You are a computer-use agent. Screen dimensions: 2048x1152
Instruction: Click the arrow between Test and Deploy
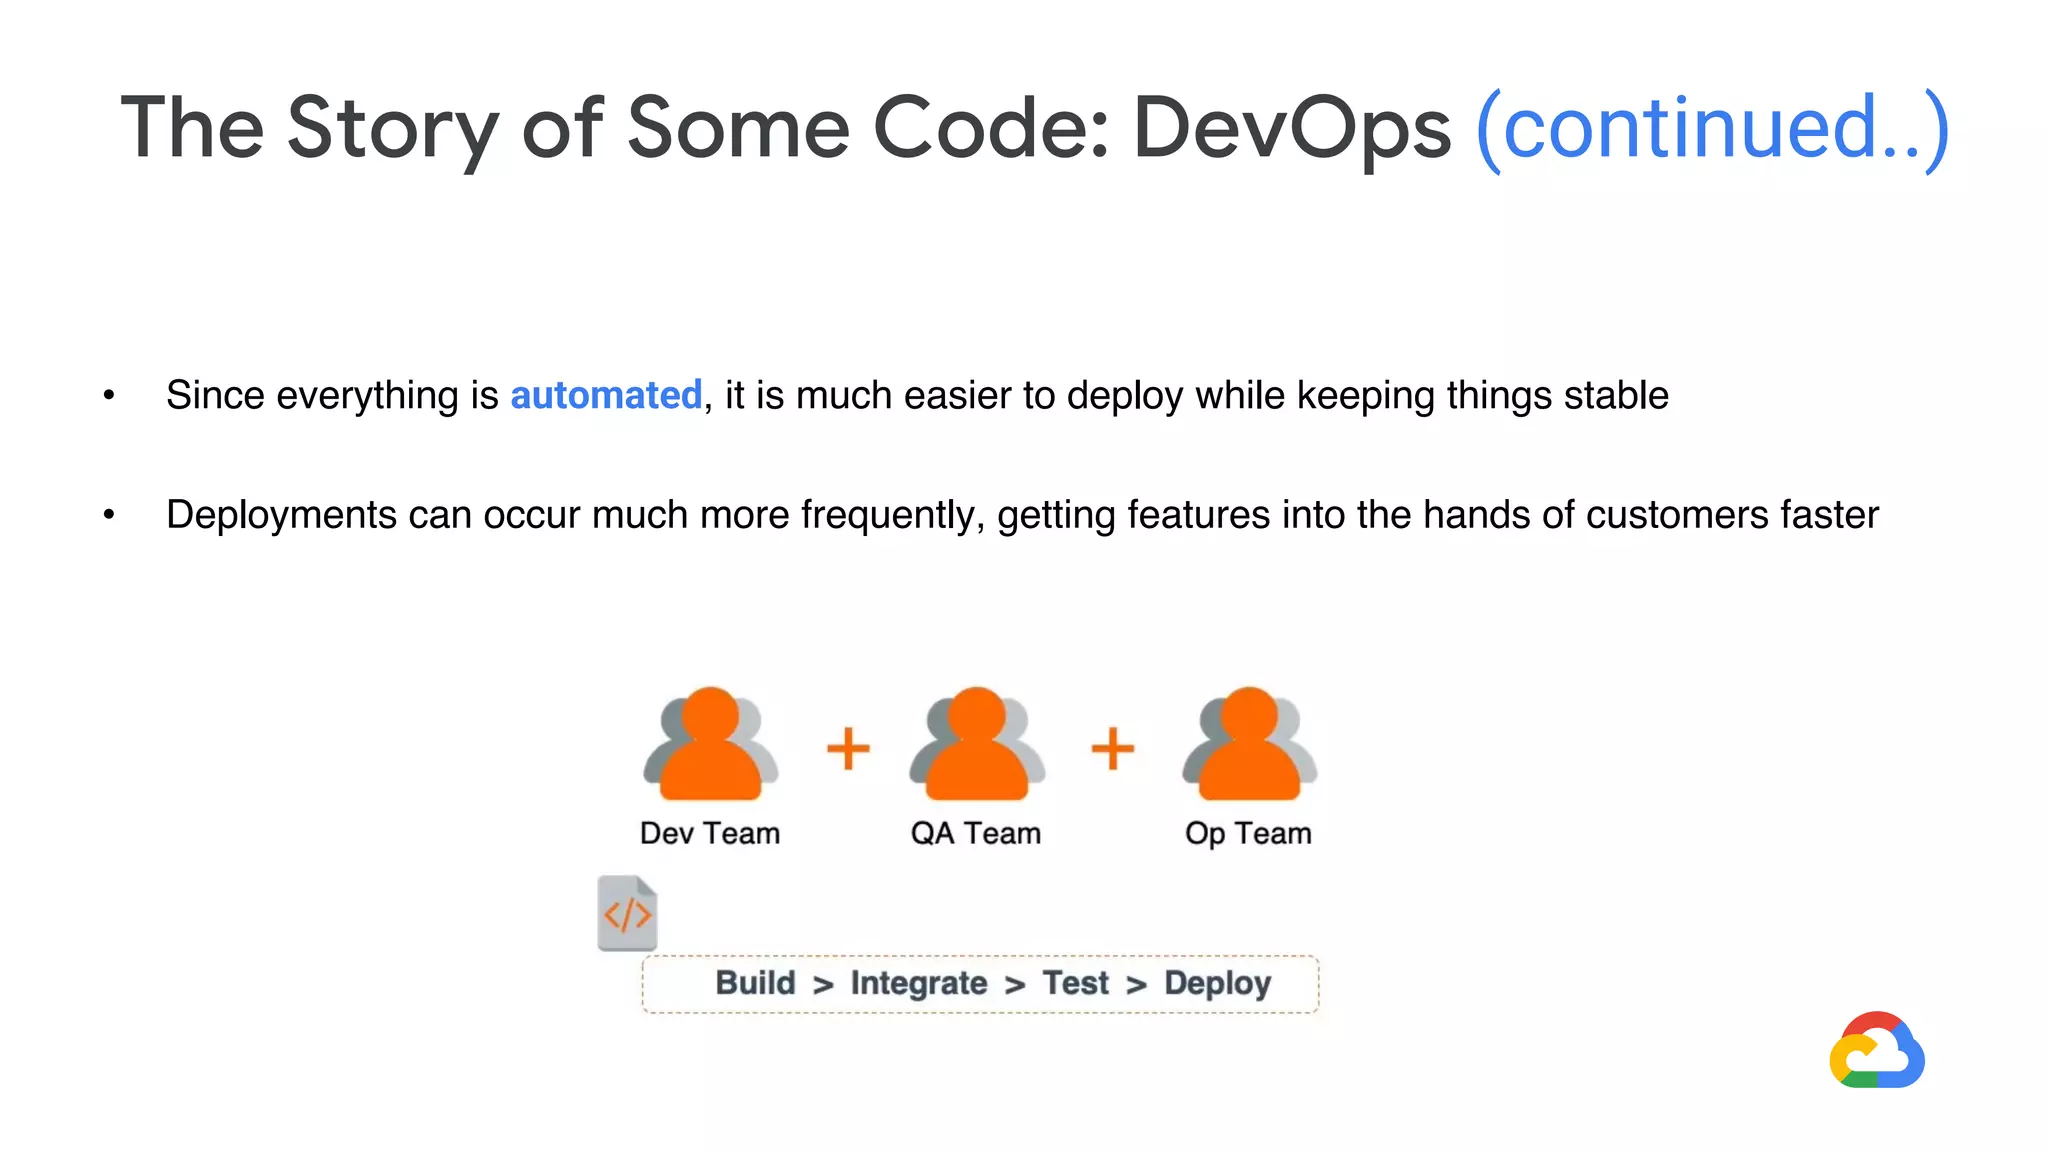coord(1136,986)
